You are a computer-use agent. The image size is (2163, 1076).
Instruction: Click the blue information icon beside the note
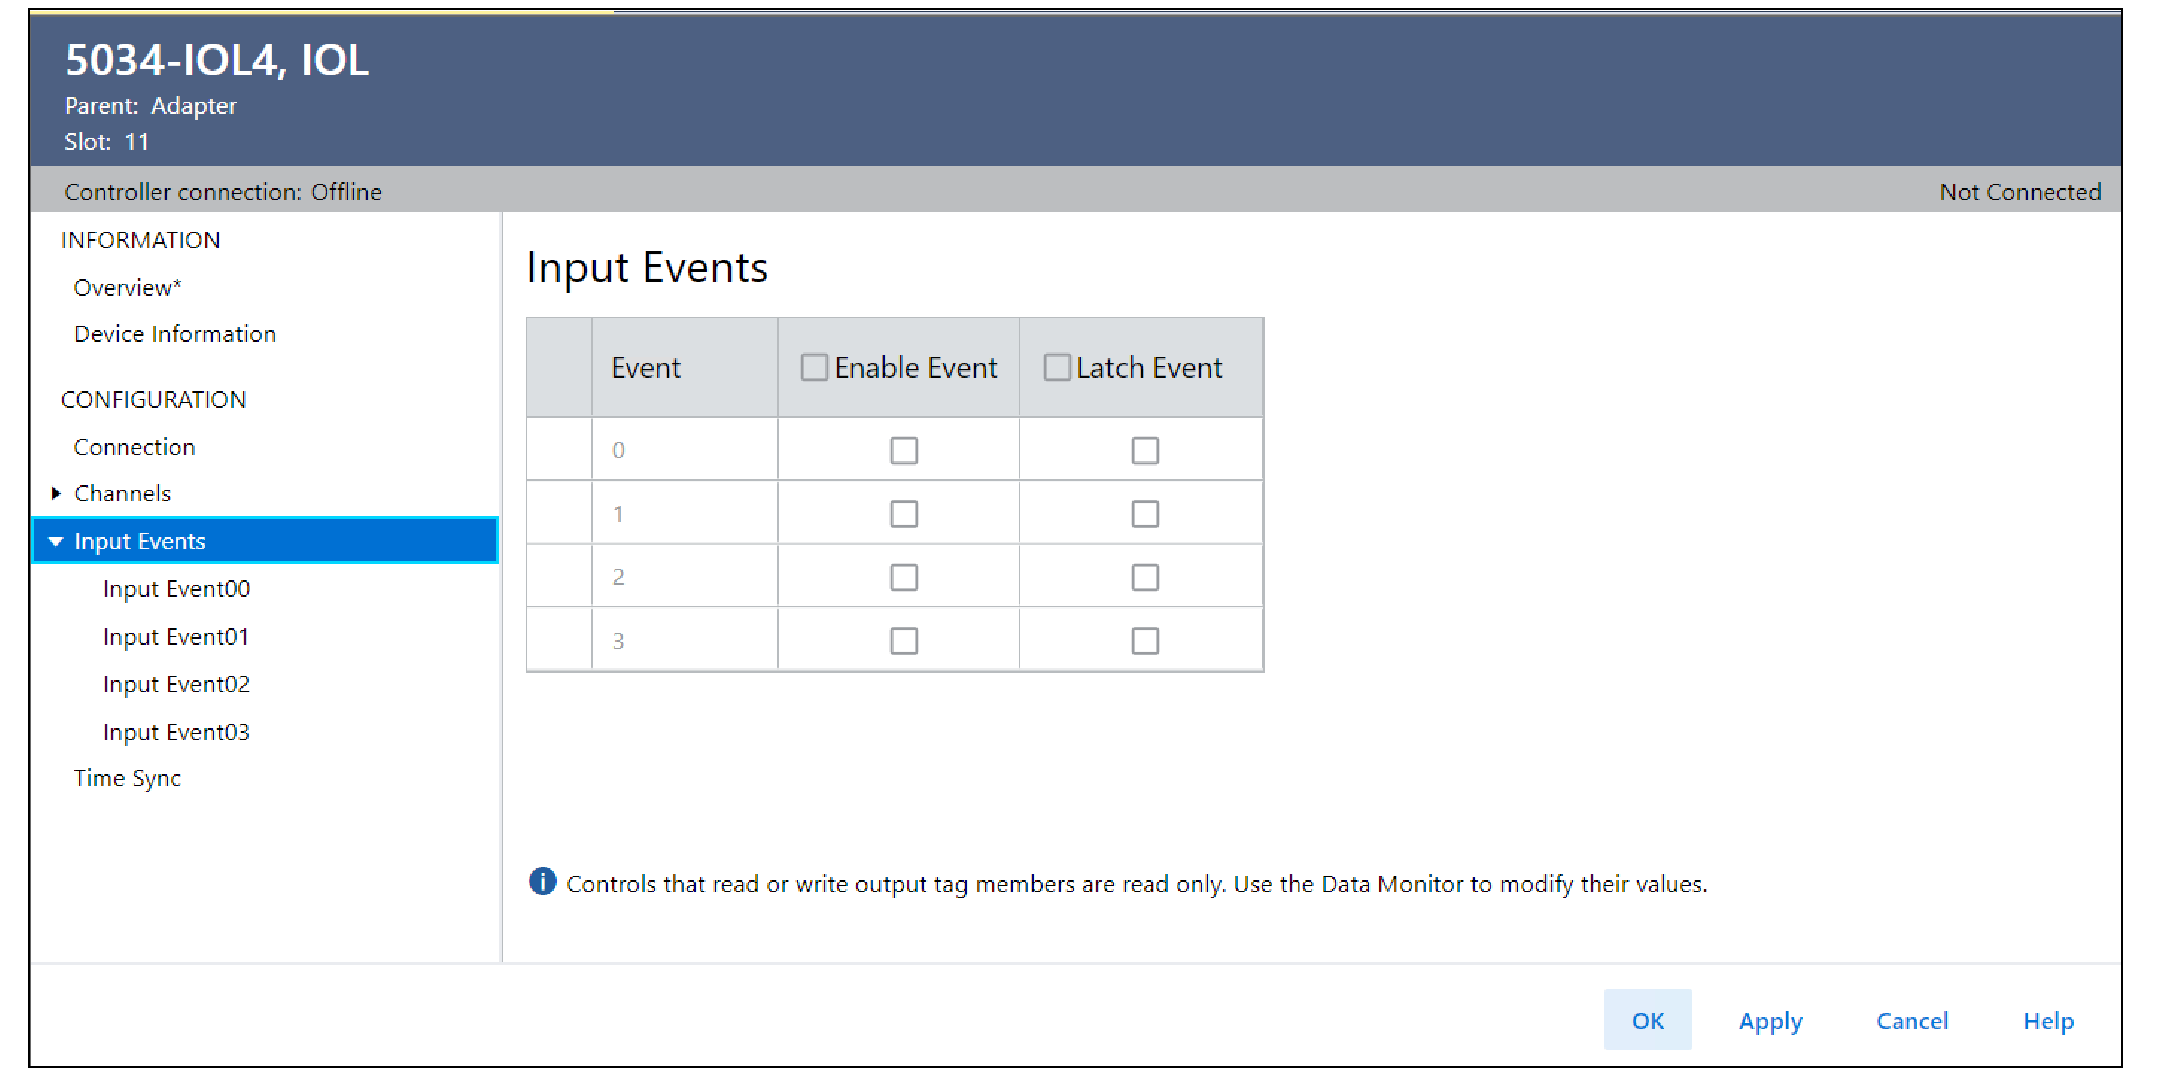[542, 882]
